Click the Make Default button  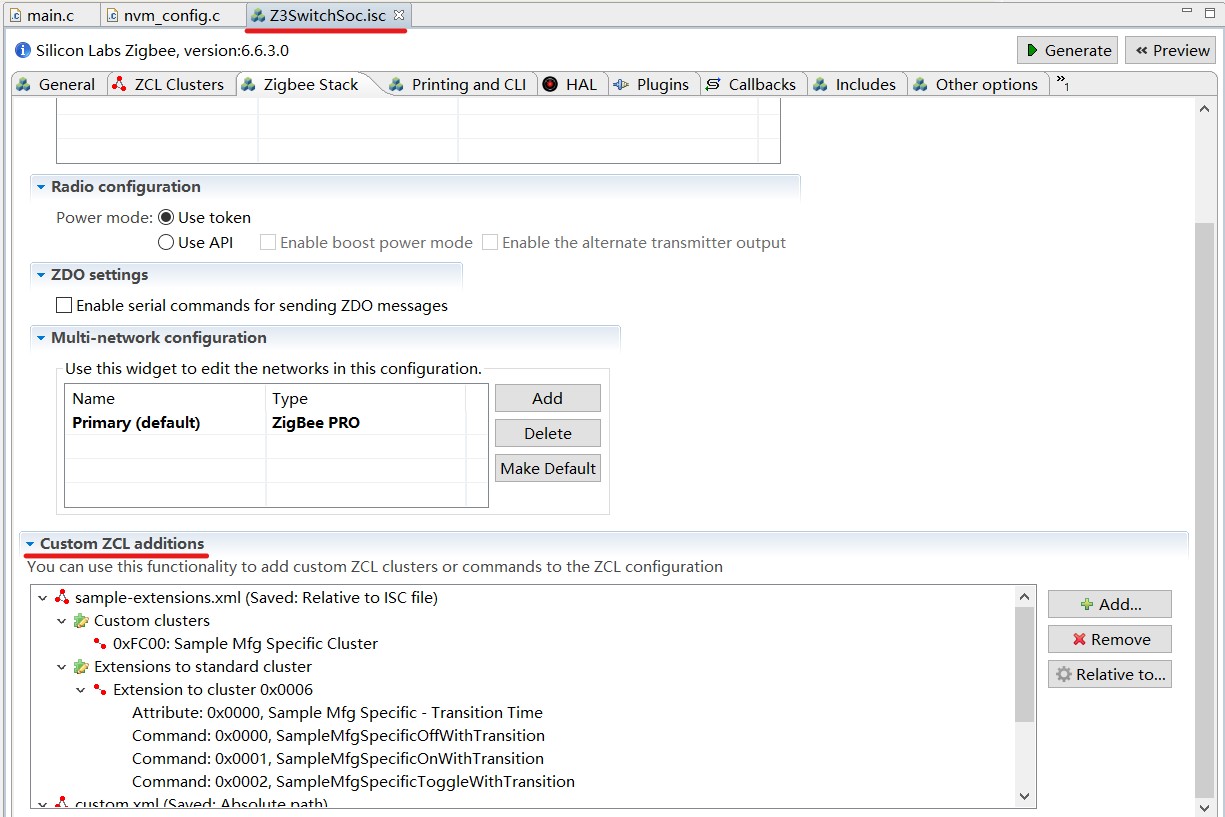point(547,468)
